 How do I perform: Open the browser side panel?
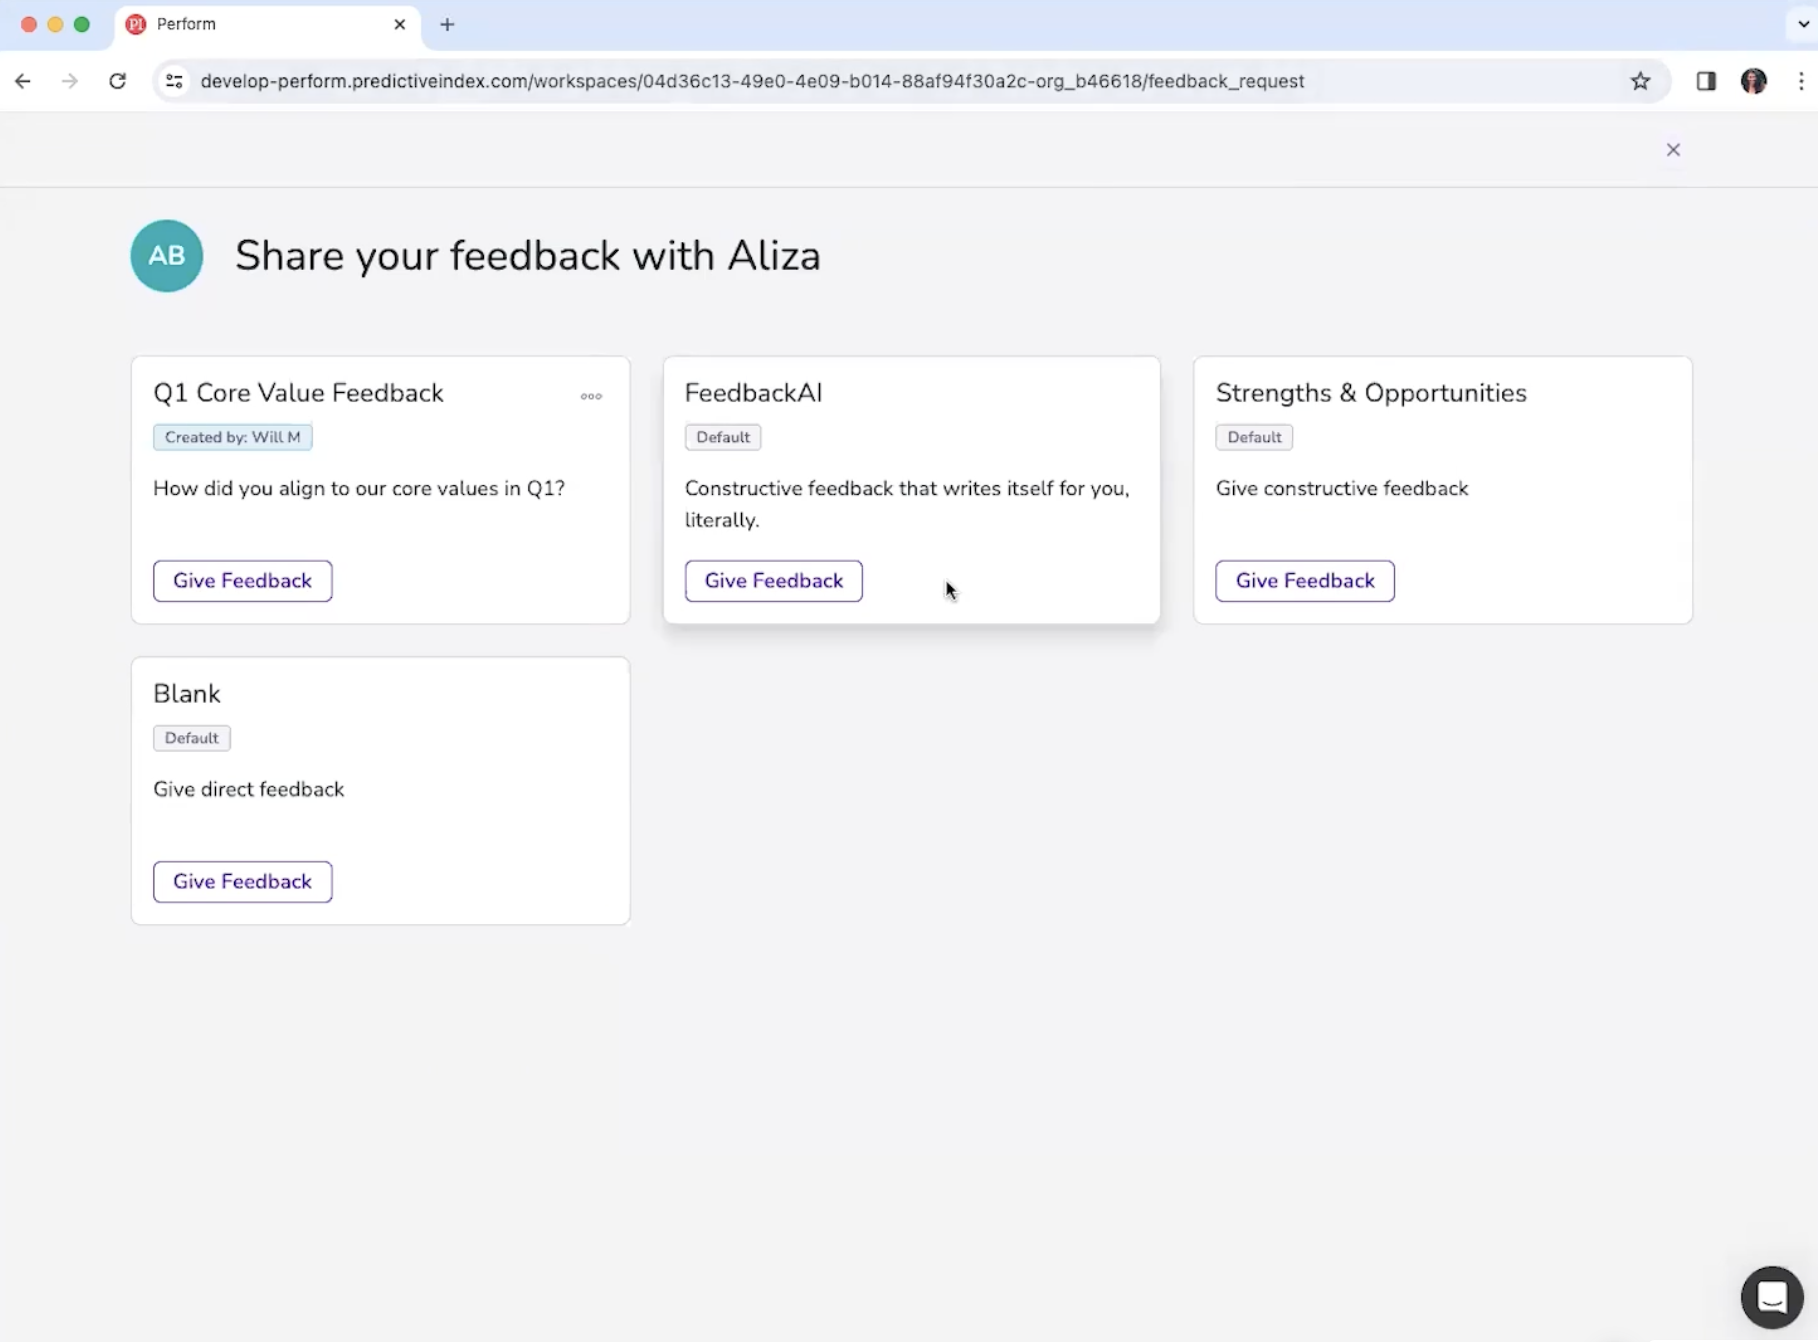(x=1706, y=81)
